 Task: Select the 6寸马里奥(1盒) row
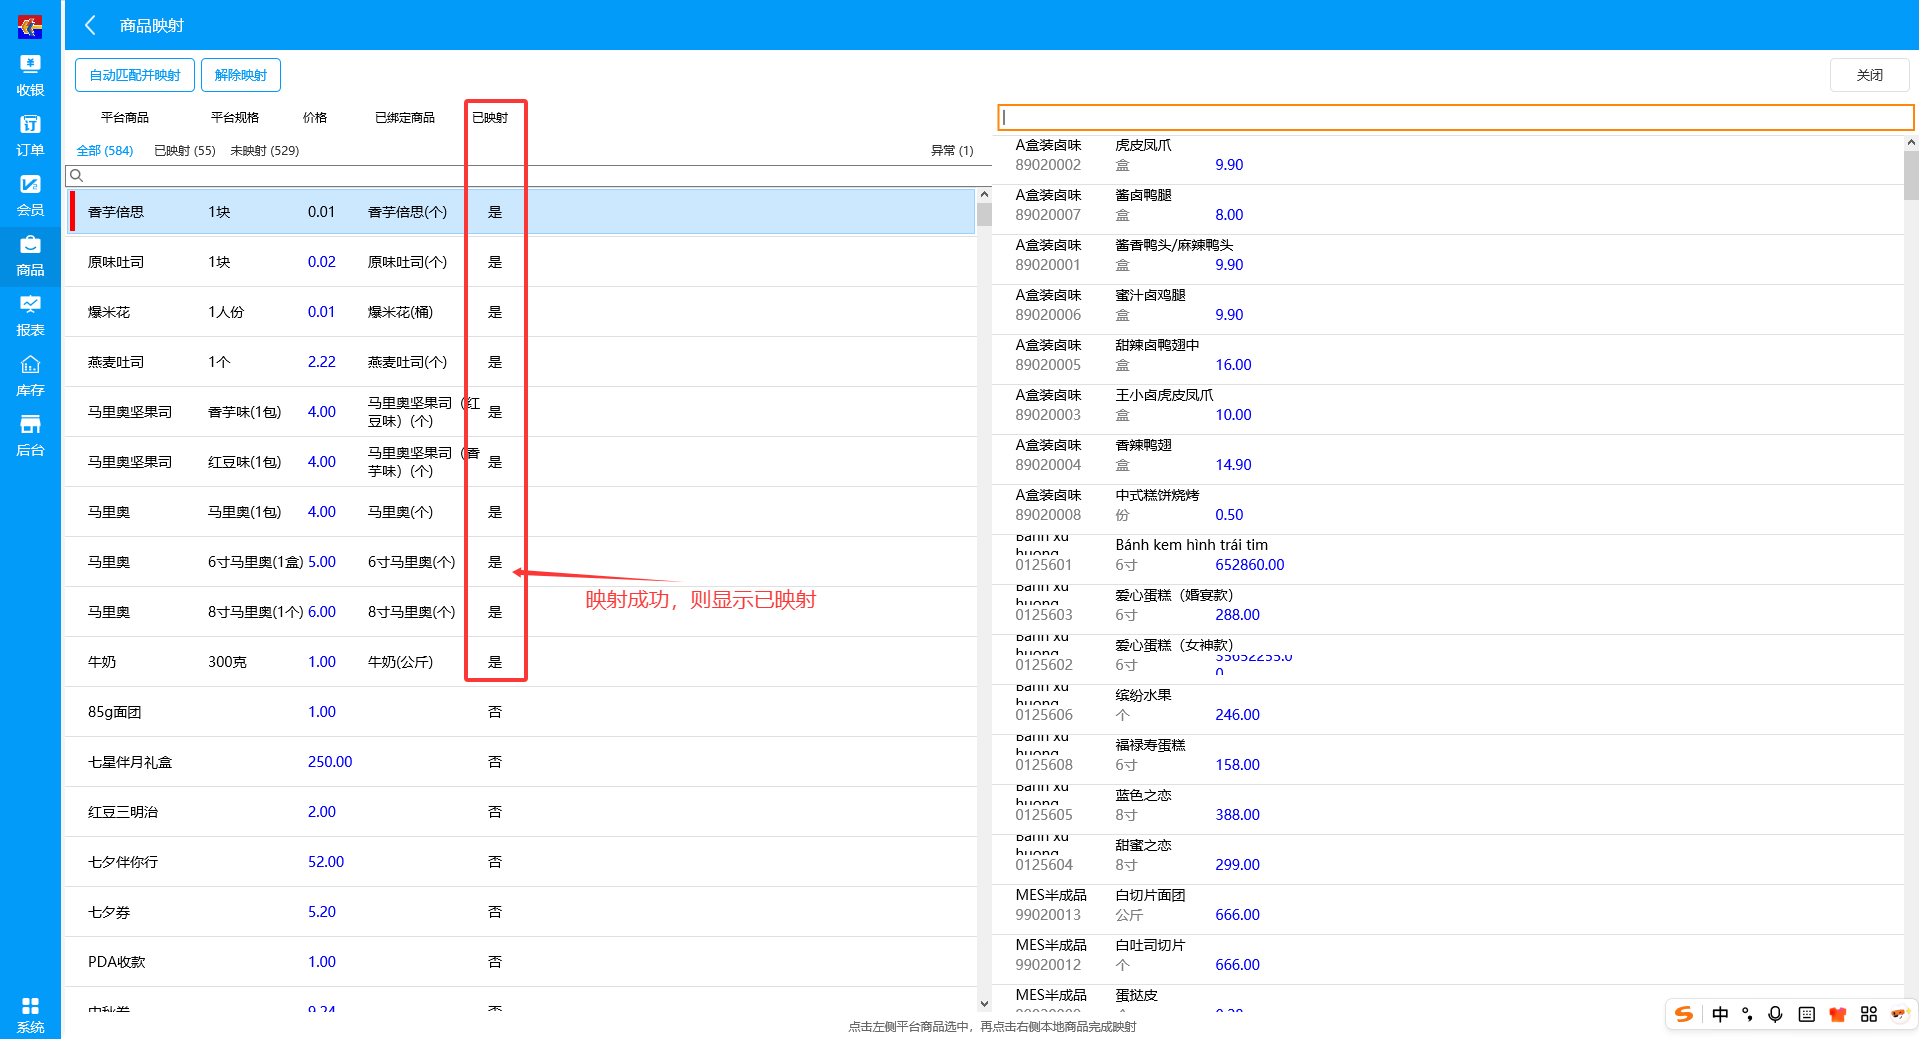coord(520,562)
